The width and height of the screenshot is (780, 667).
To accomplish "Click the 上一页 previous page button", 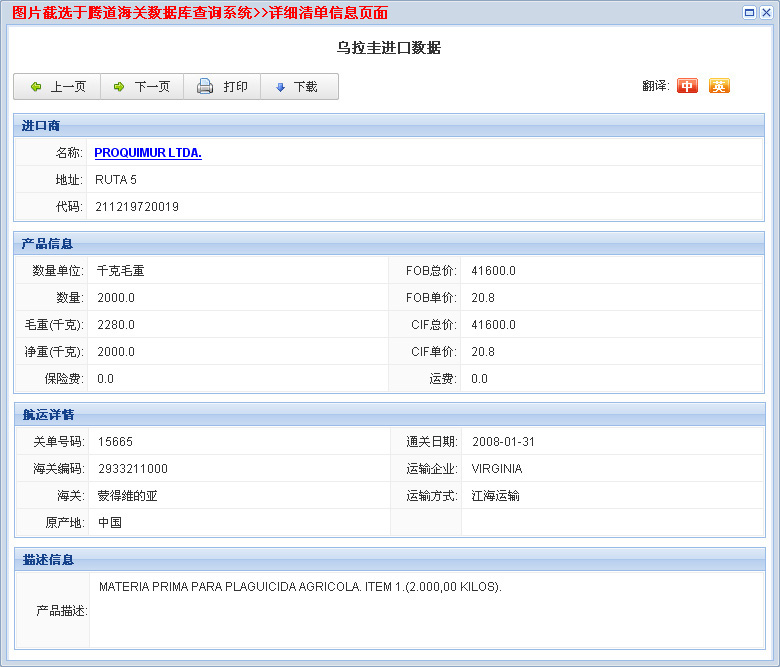I will point(58,87).
